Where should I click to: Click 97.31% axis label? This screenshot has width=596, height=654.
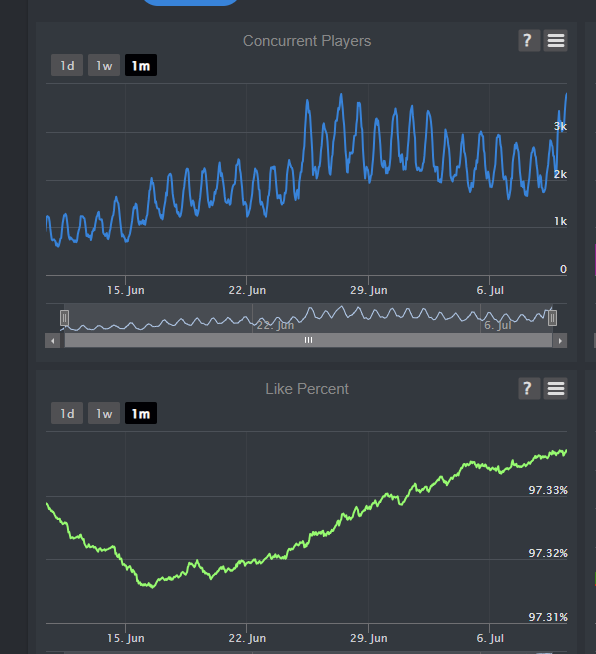(548, 617)
